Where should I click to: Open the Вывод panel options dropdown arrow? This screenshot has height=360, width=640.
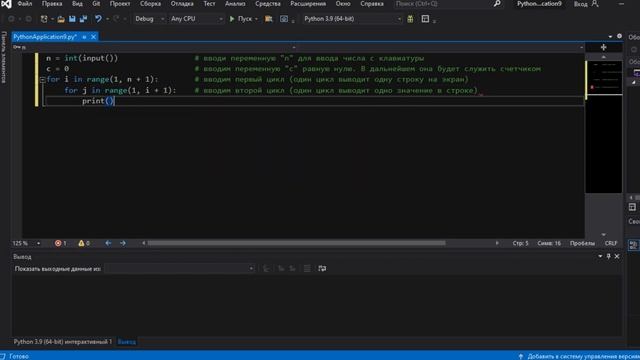click(600, 256)
